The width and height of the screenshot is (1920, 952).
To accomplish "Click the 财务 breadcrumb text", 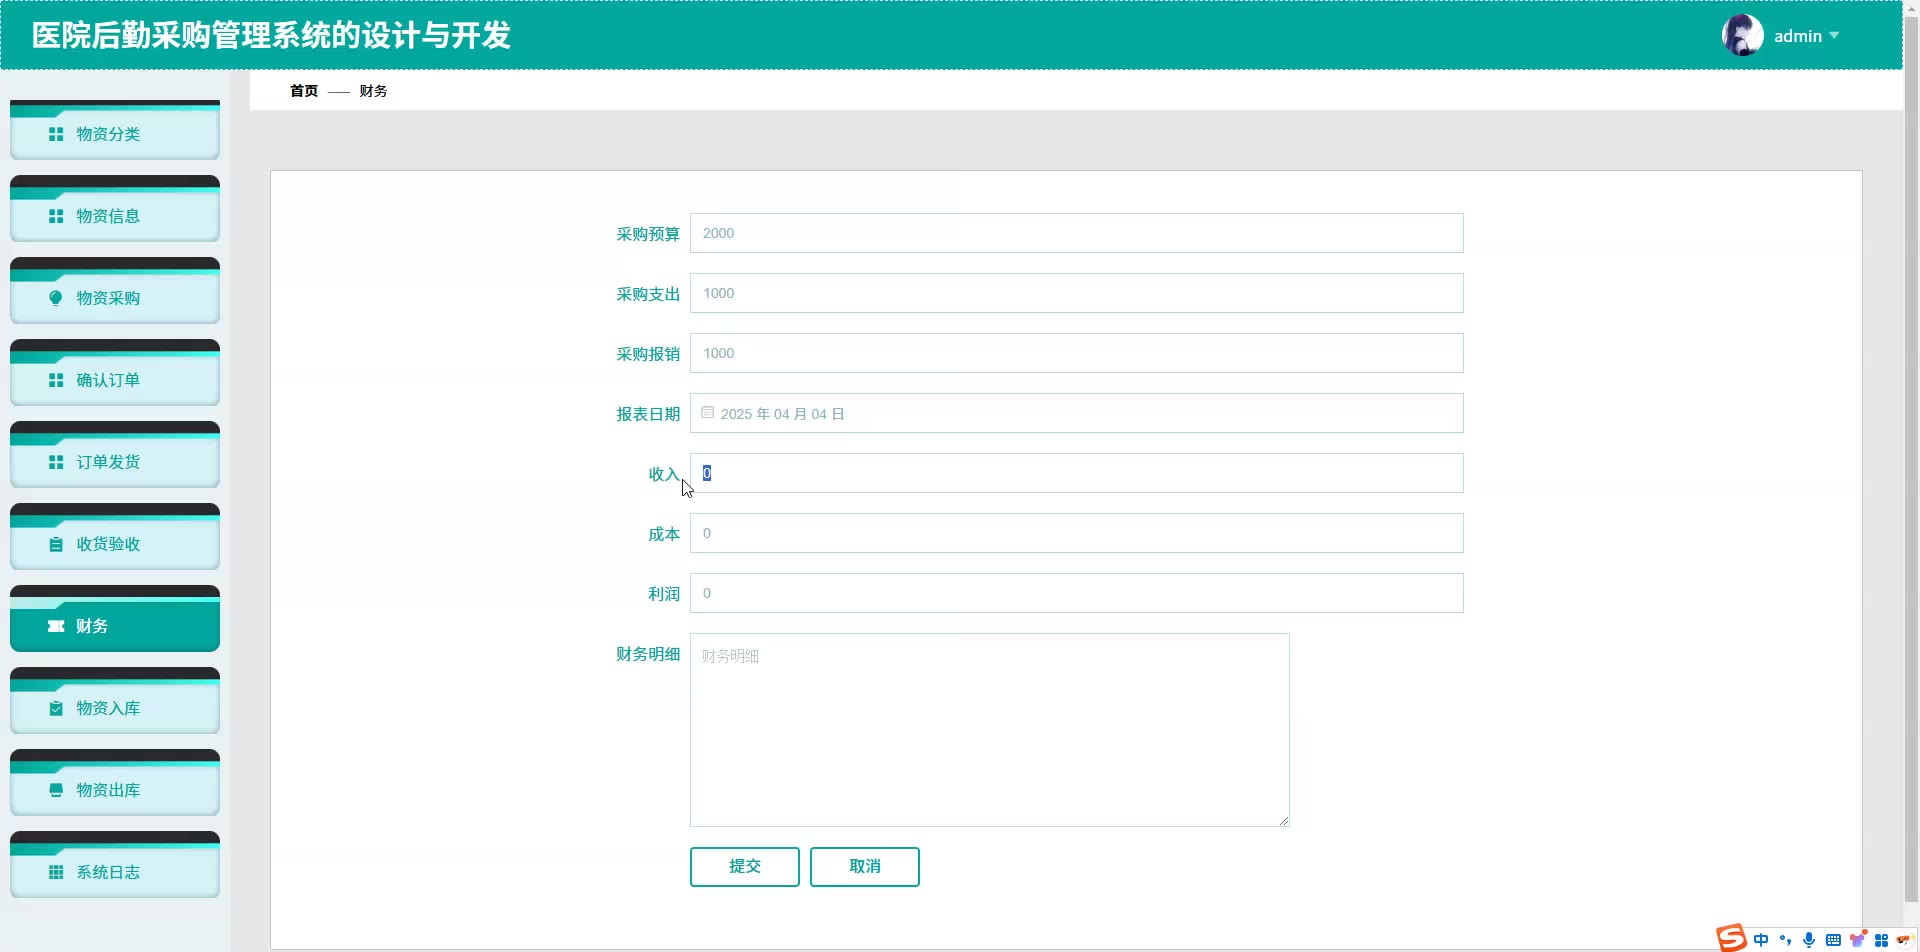I will click(x=373, y=91).
